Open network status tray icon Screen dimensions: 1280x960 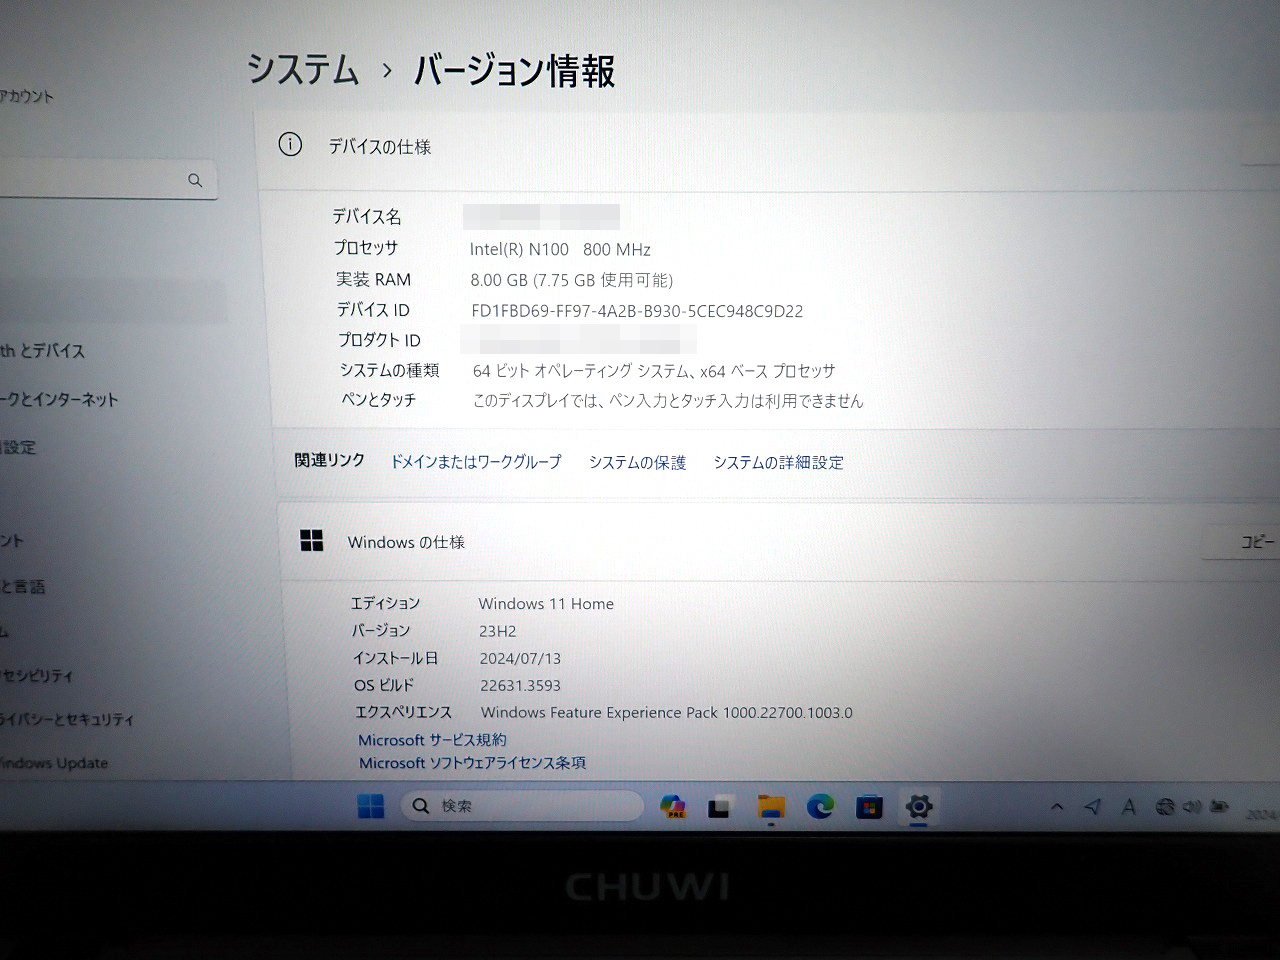tap(1165, 807)
